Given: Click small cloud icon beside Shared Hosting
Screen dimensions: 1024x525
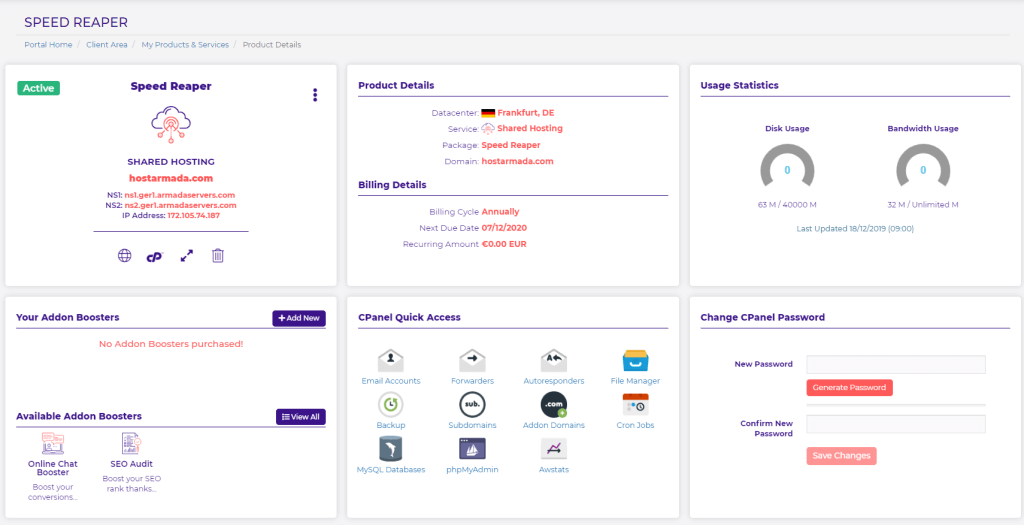Looking at the screenshot, I should (x=488, y=129).
